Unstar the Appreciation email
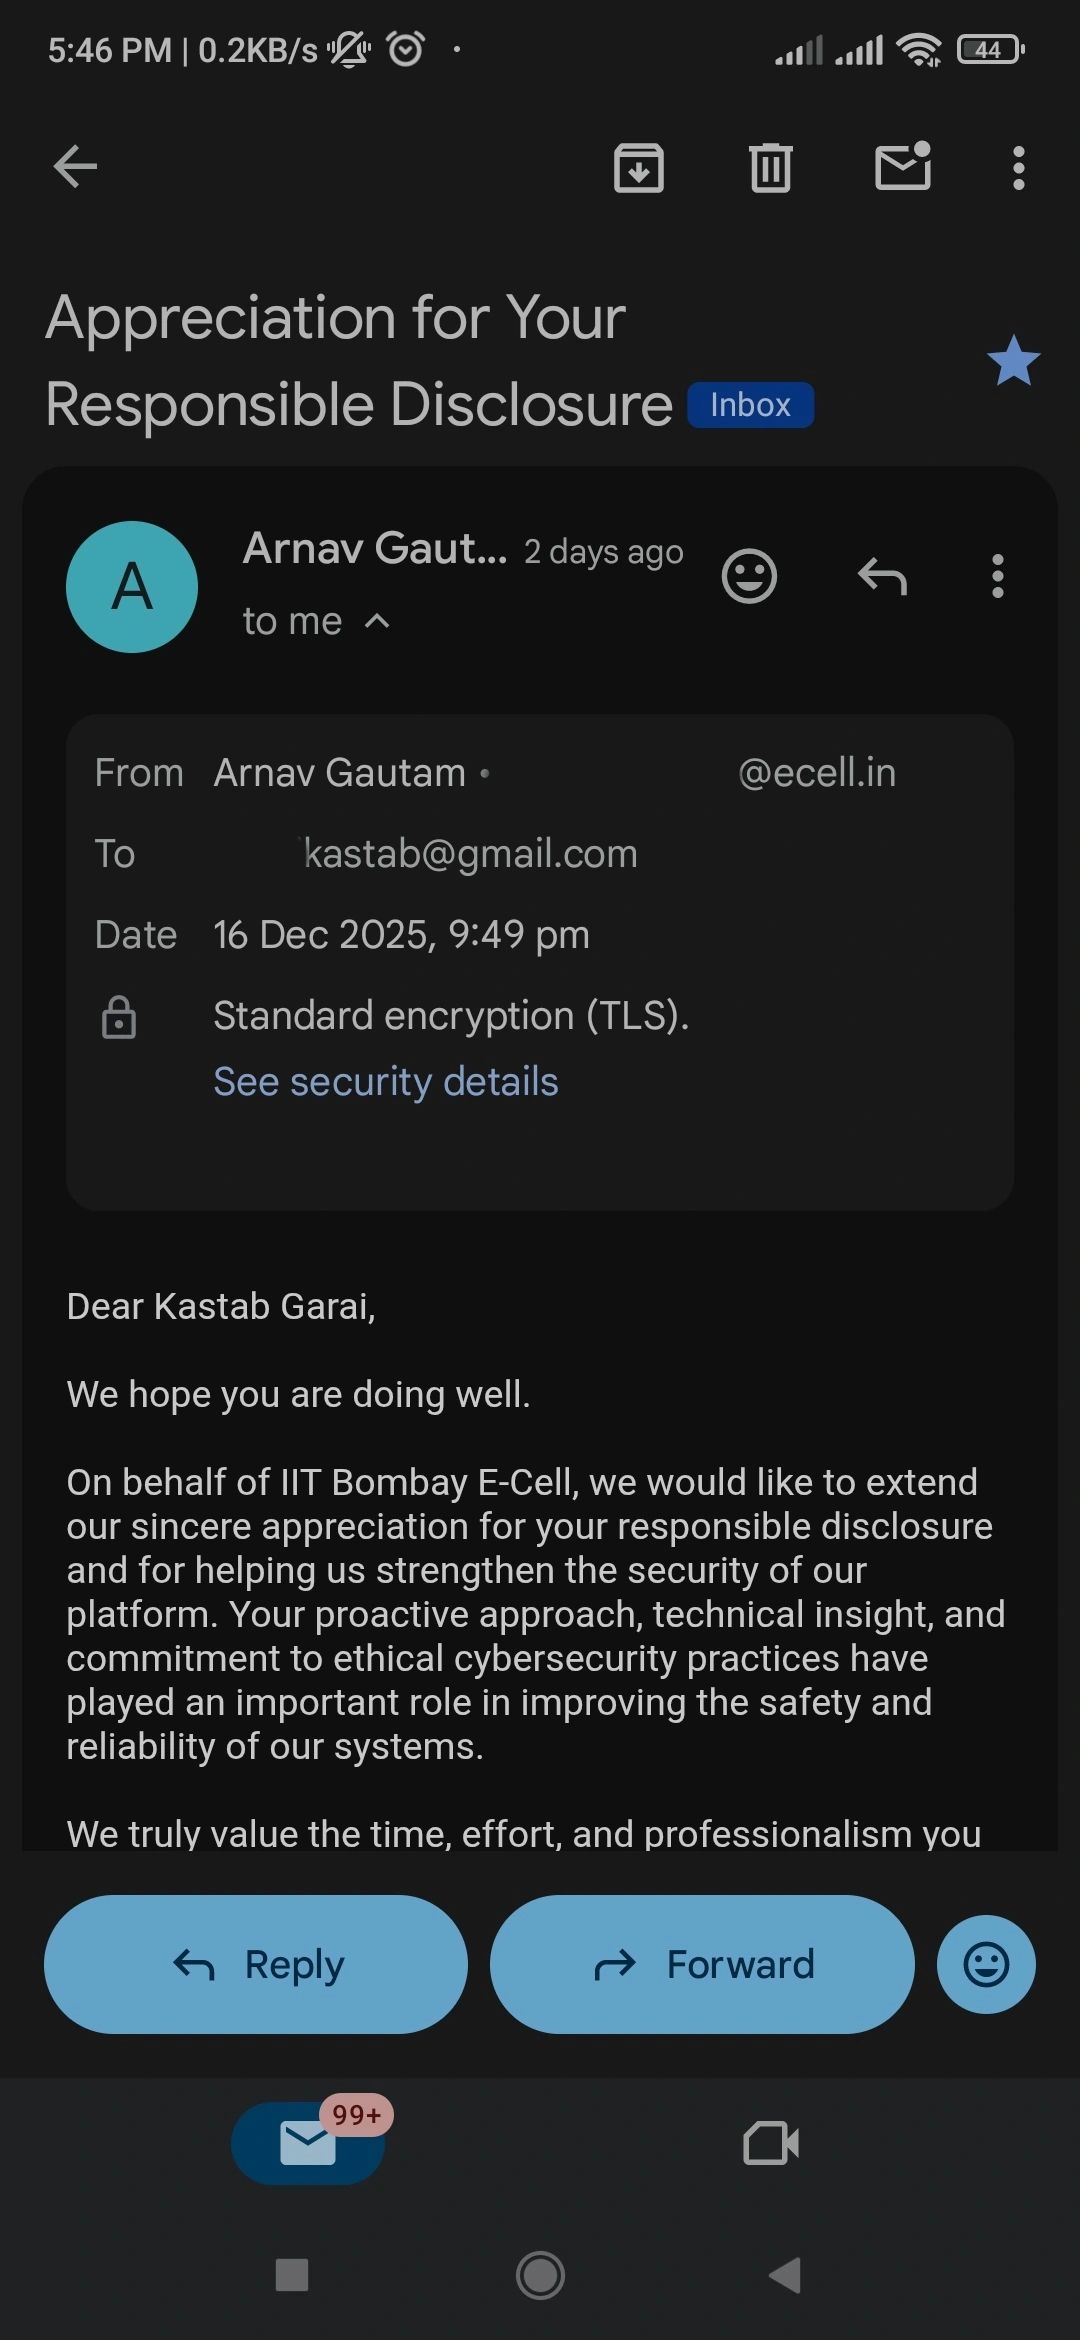Image resolution: width=1080 pixels, height=2340 pixels. [x=1013, y=361]
